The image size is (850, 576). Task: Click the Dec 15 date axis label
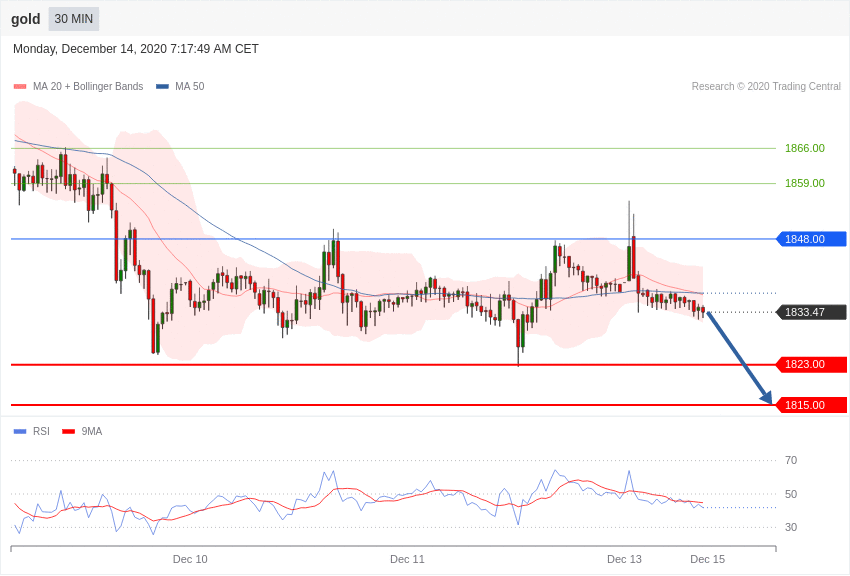(707, 559)
